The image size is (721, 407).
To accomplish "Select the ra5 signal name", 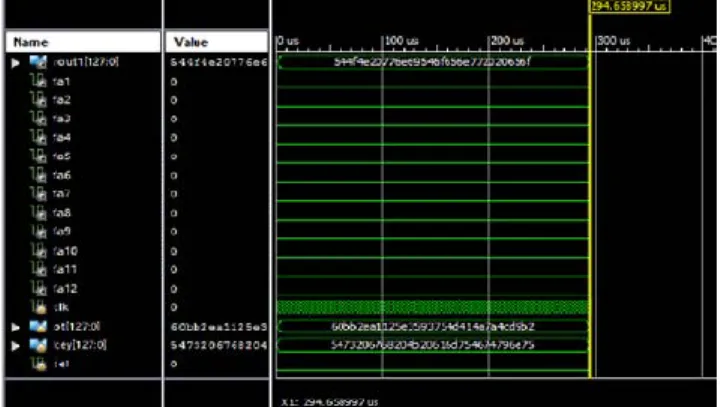I will click(x=62, y=156).
